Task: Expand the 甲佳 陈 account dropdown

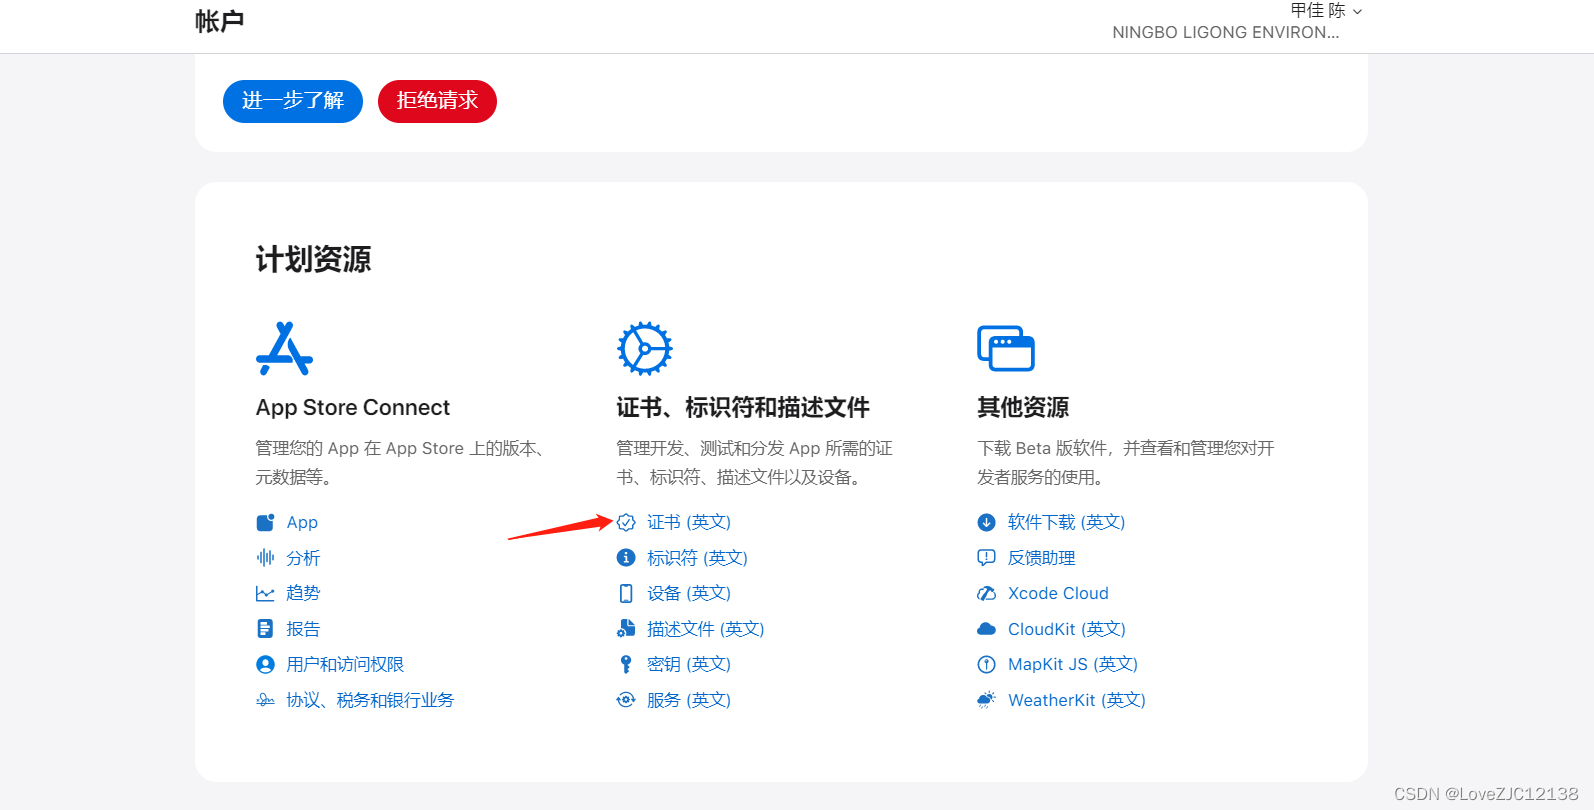Action: pos(1327,11)
